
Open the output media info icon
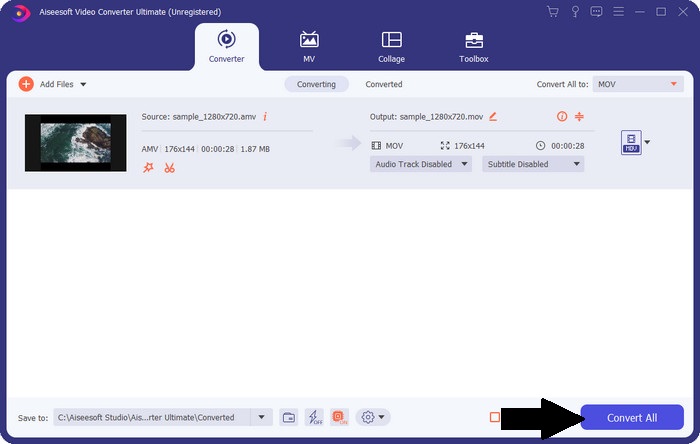[562, 117]
